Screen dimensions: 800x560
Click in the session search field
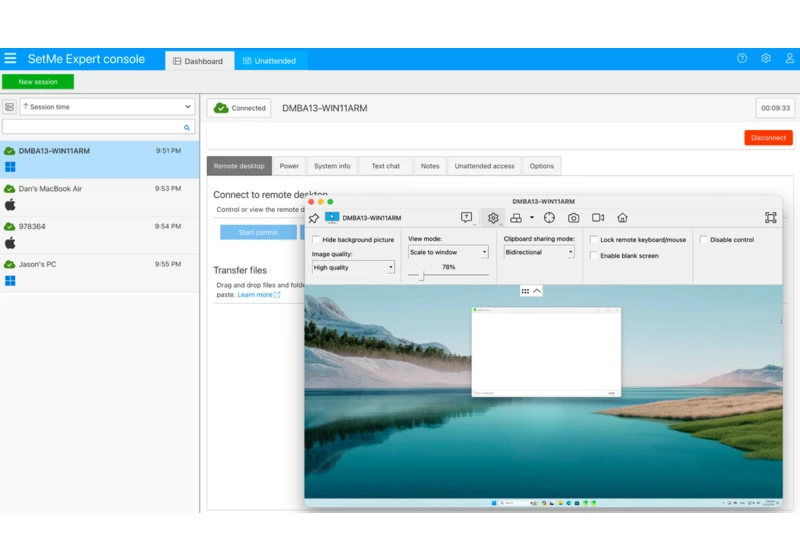coord(98,127)
